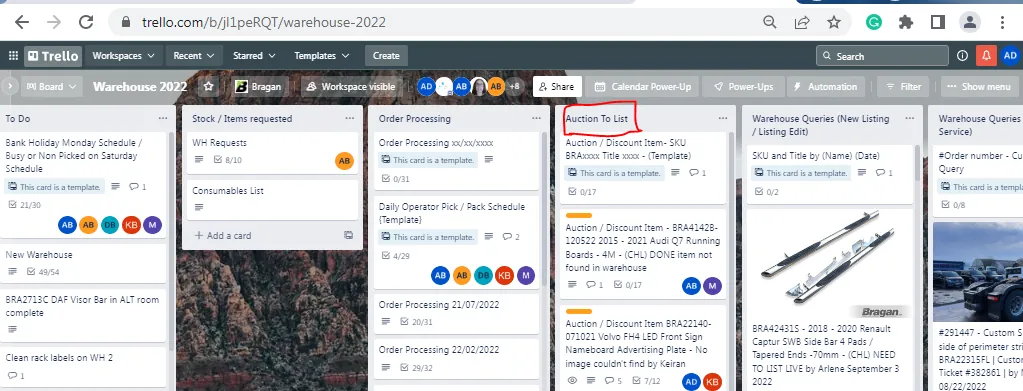This screenshot has height=391, width=1023.
Task: Open running boards product image thumbnail
Action: pyautogui.click(x=830, y=264)
